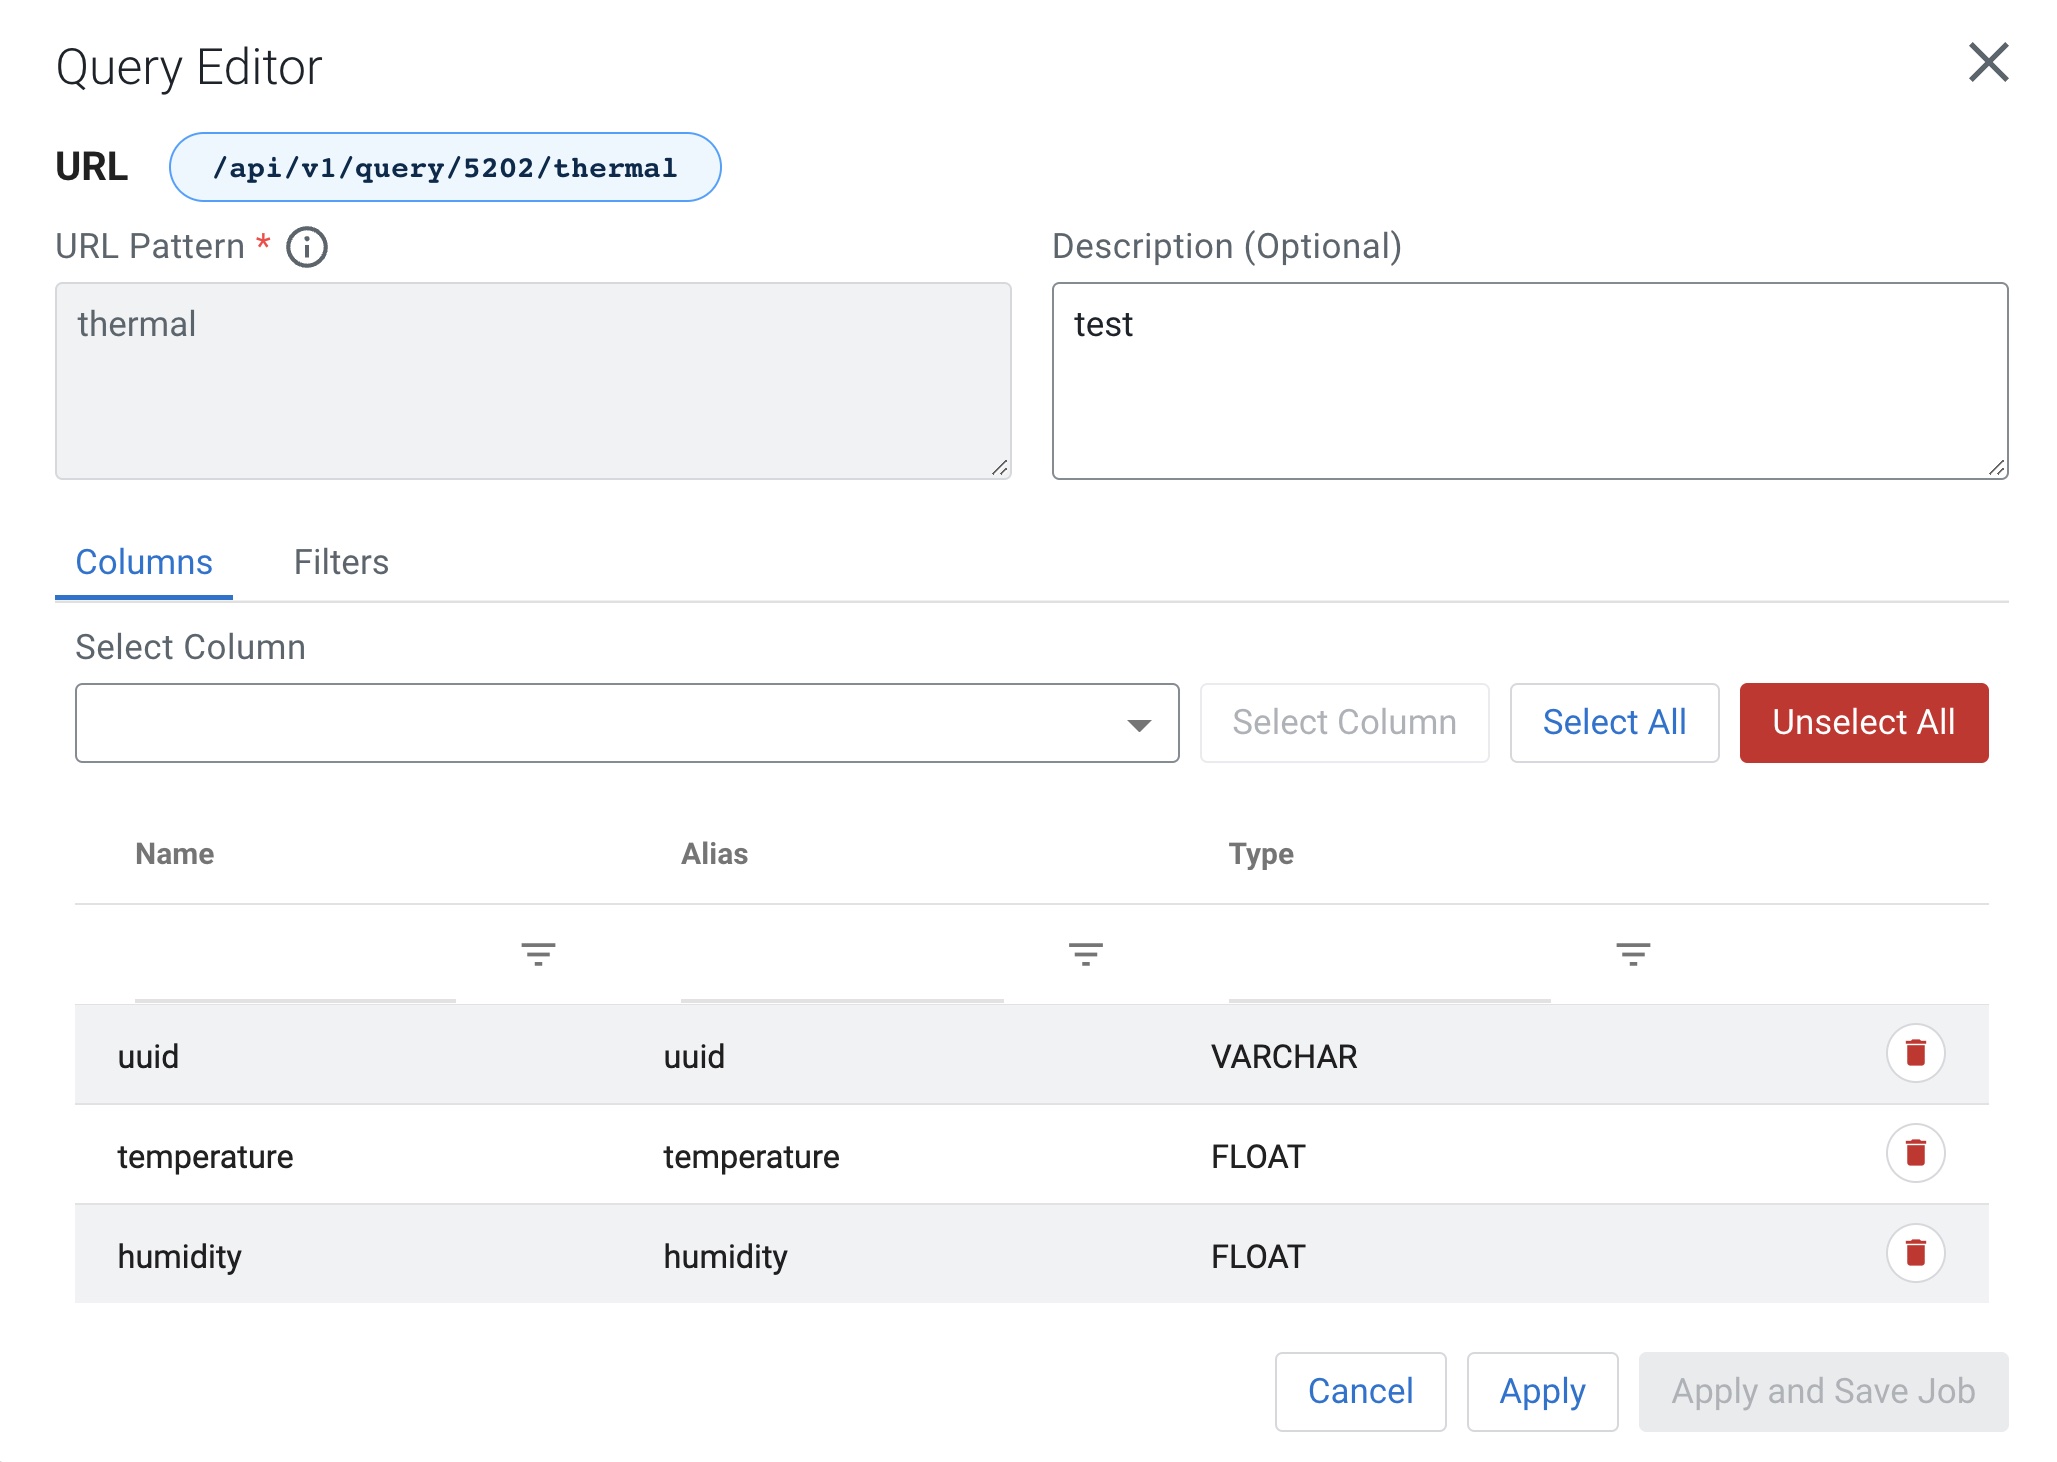Click the /api/v1/query/5202/thermal URL chip
The width and height of the screenshot is (2057, 1462).
point(445,167)
